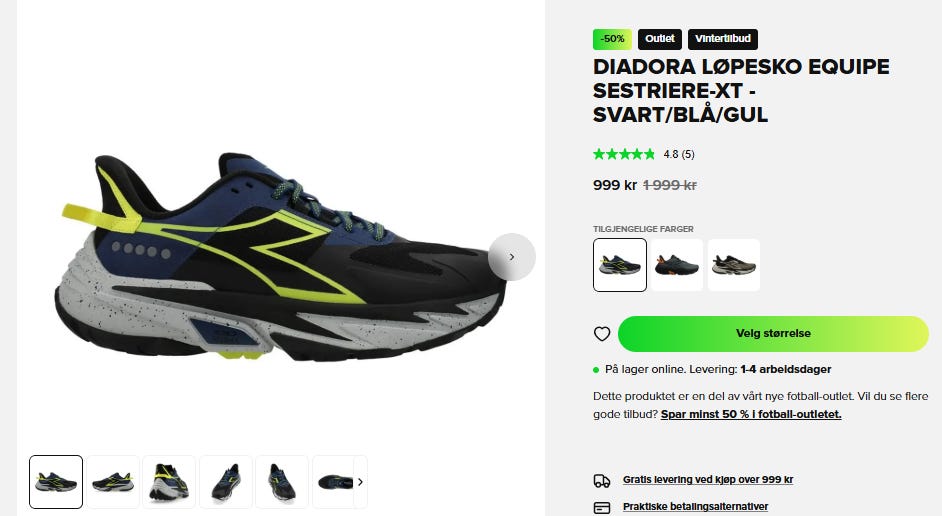
Task: Advance thumbnail strip with small chevron
Action: tap(360, 482)
